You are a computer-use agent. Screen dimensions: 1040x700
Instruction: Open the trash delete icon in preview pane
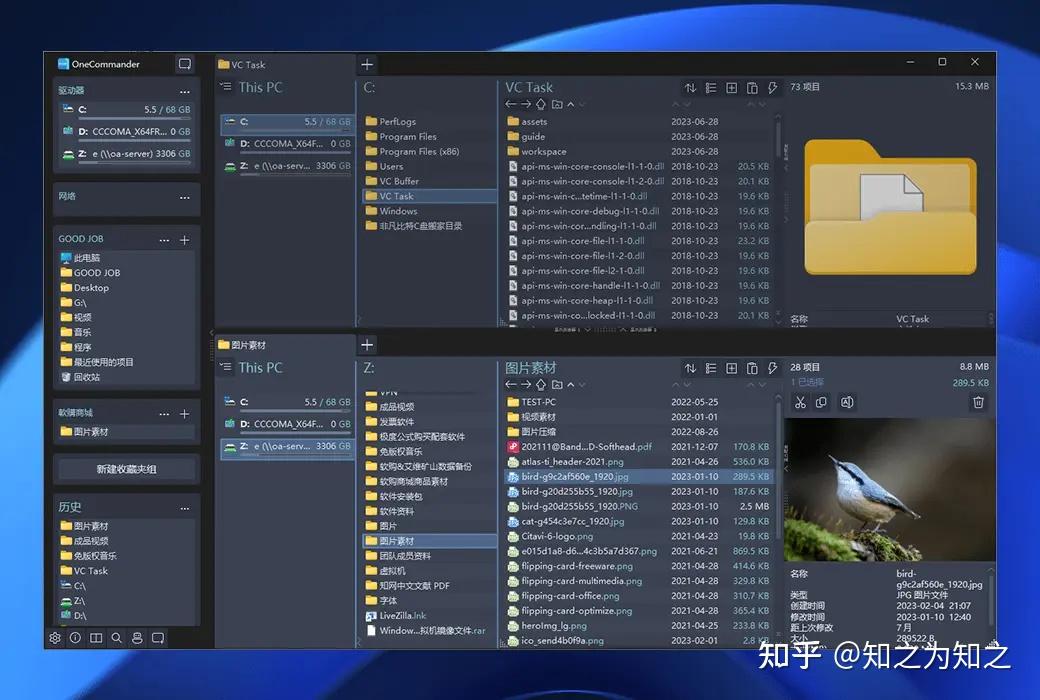pyautogui.click(x=978, y=402)
